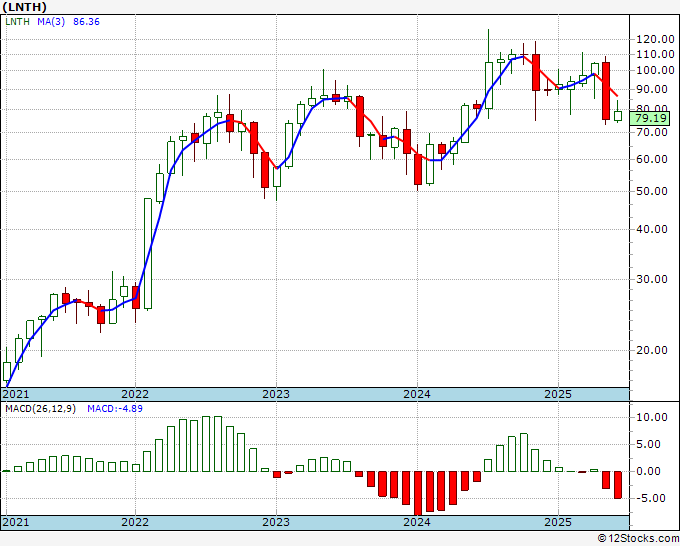The height and width of the screenshot is (546, 680).
Task: Click 2022 on the price chart timeline
Action: pyautogui.click(x=135, y=394)
